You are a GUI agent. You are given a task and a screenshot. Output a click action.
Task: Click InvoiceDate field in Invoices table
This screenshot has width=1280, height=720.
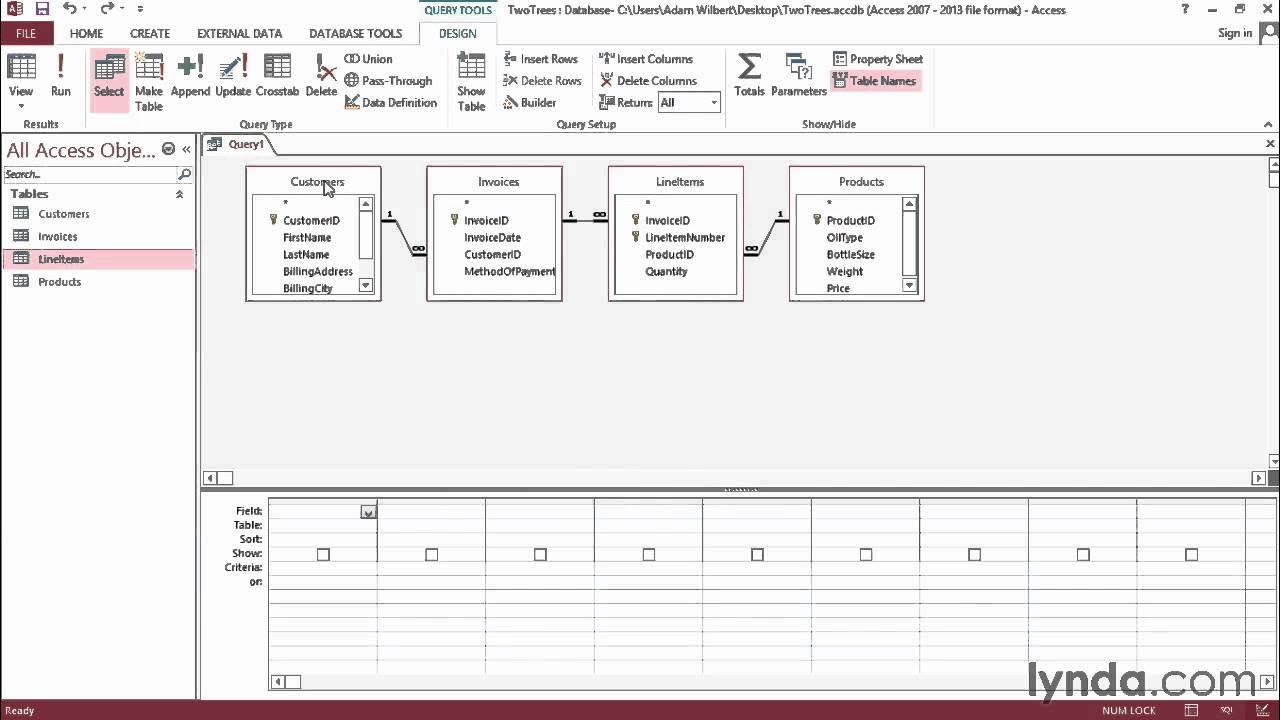(492, 238)
